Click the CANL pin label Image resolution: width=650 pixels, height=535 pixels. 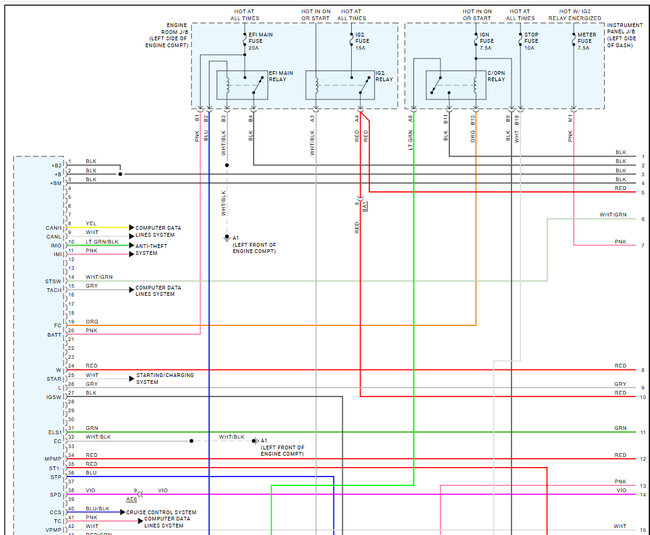tap(53, 237)
